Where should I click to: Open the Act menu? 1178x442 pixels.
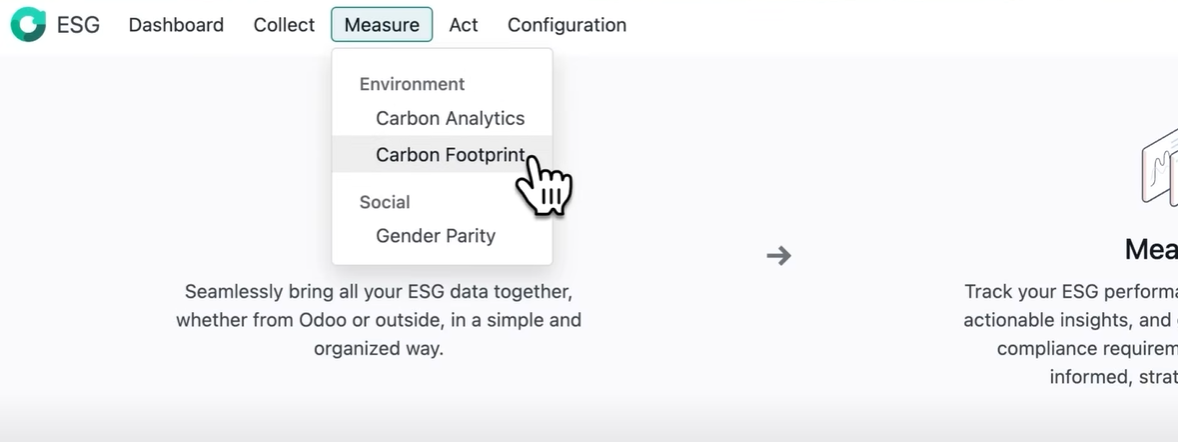tap(463, 25)
